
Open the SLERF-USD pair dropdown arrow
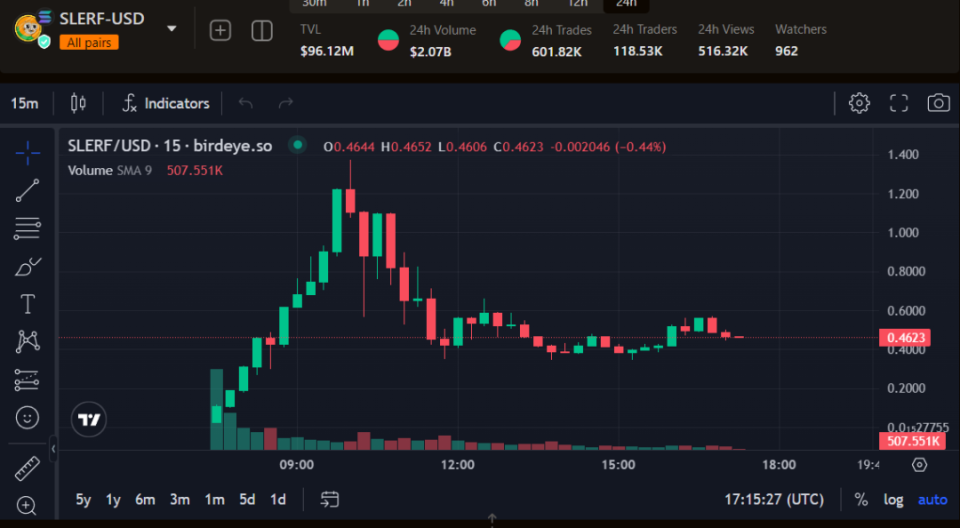tap(172, 28)
